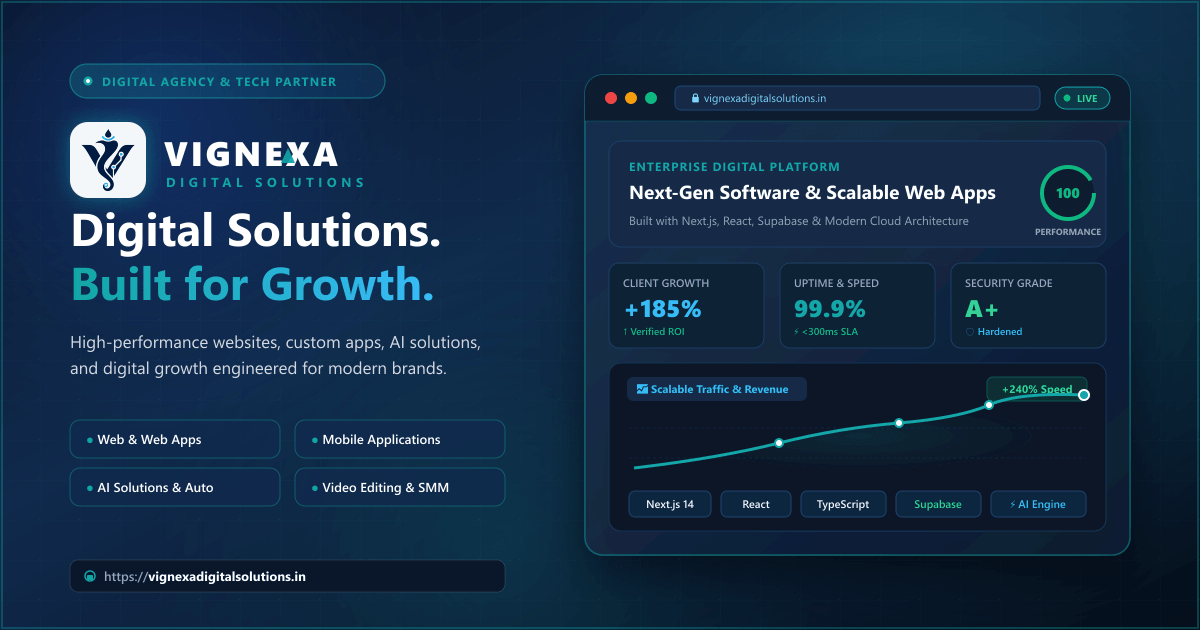Image resolution: width=1200 pixels, height=630 pixels.
Task: Click the TypeScript tech tag
Action: (843, 504)
